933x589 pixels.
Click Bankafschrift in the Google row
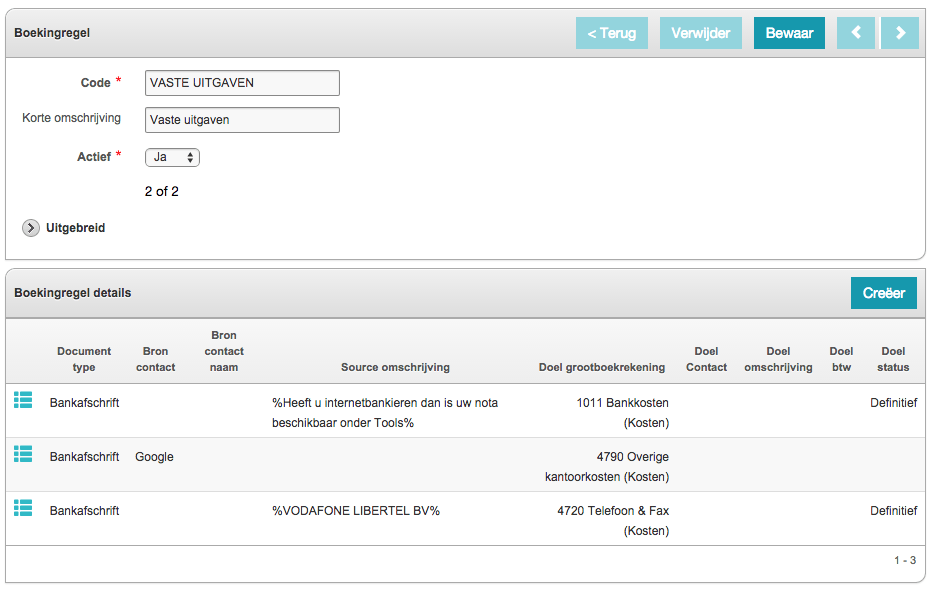[84, 457]
